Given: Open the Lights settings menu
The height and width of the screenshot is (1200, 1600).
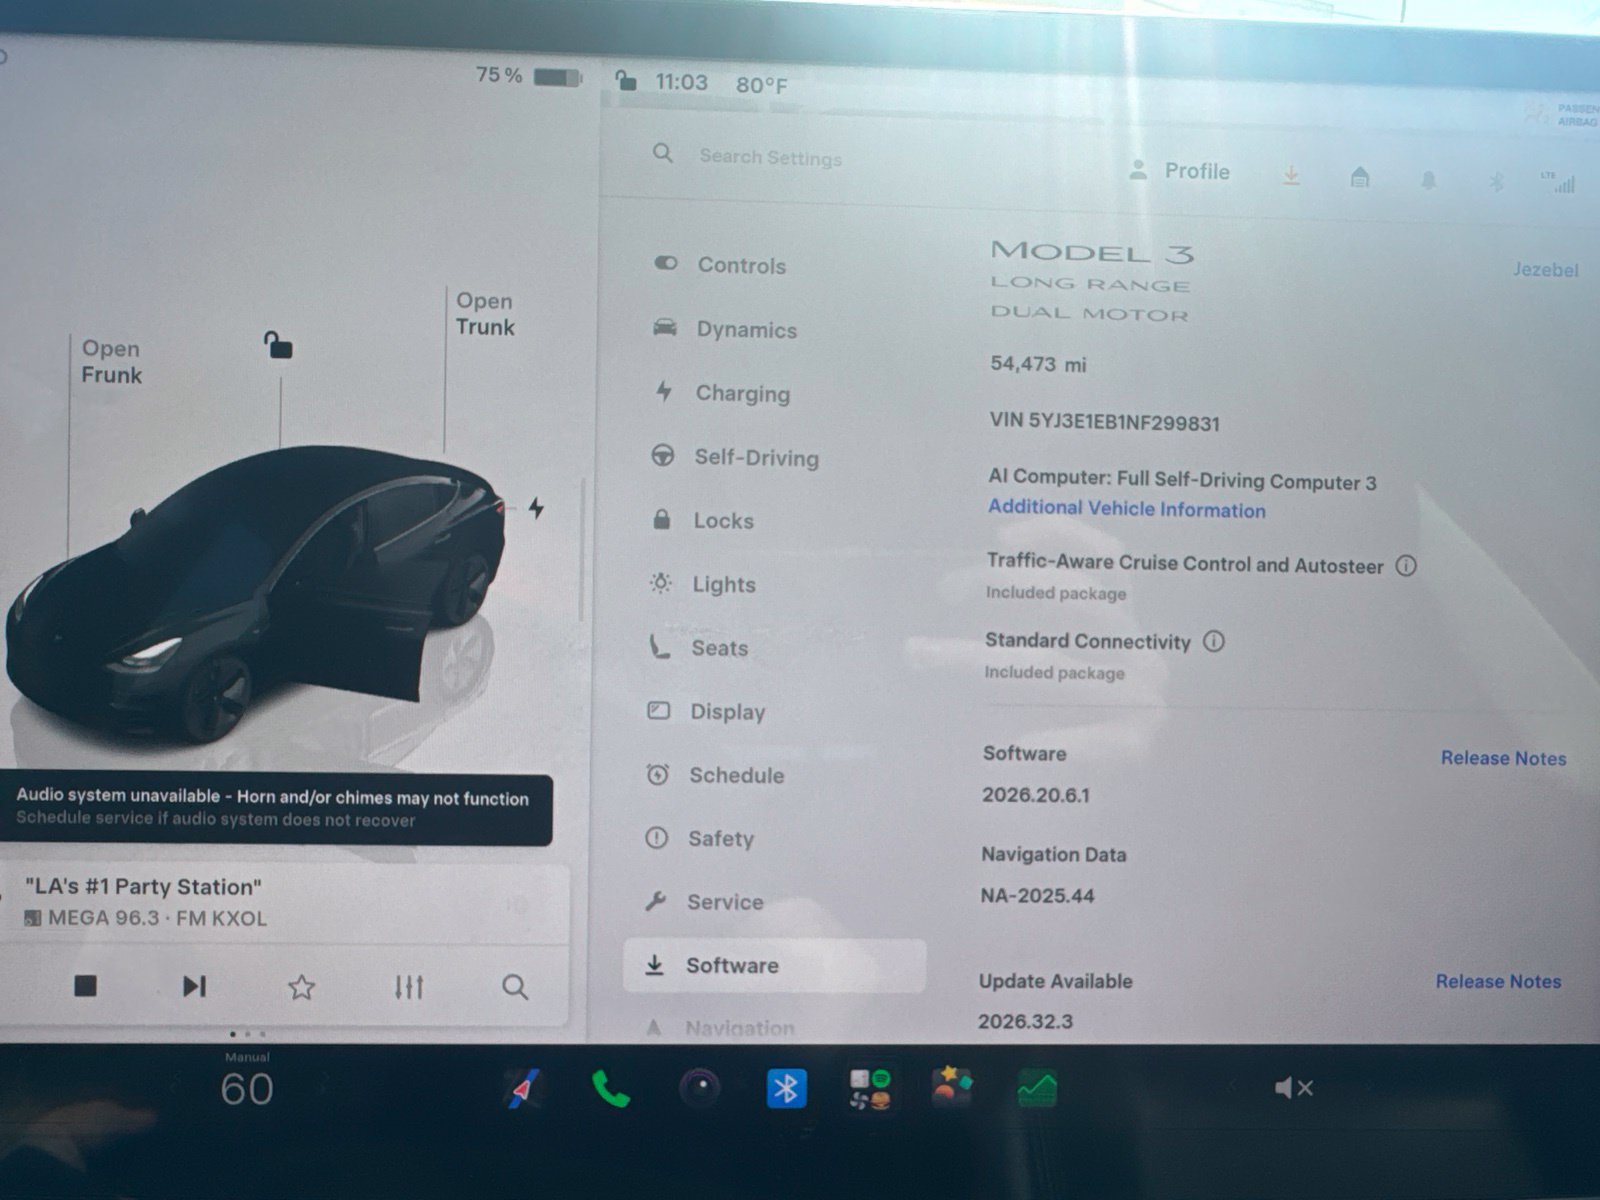Looking at the screenshot, I should (x=703, y=584).
